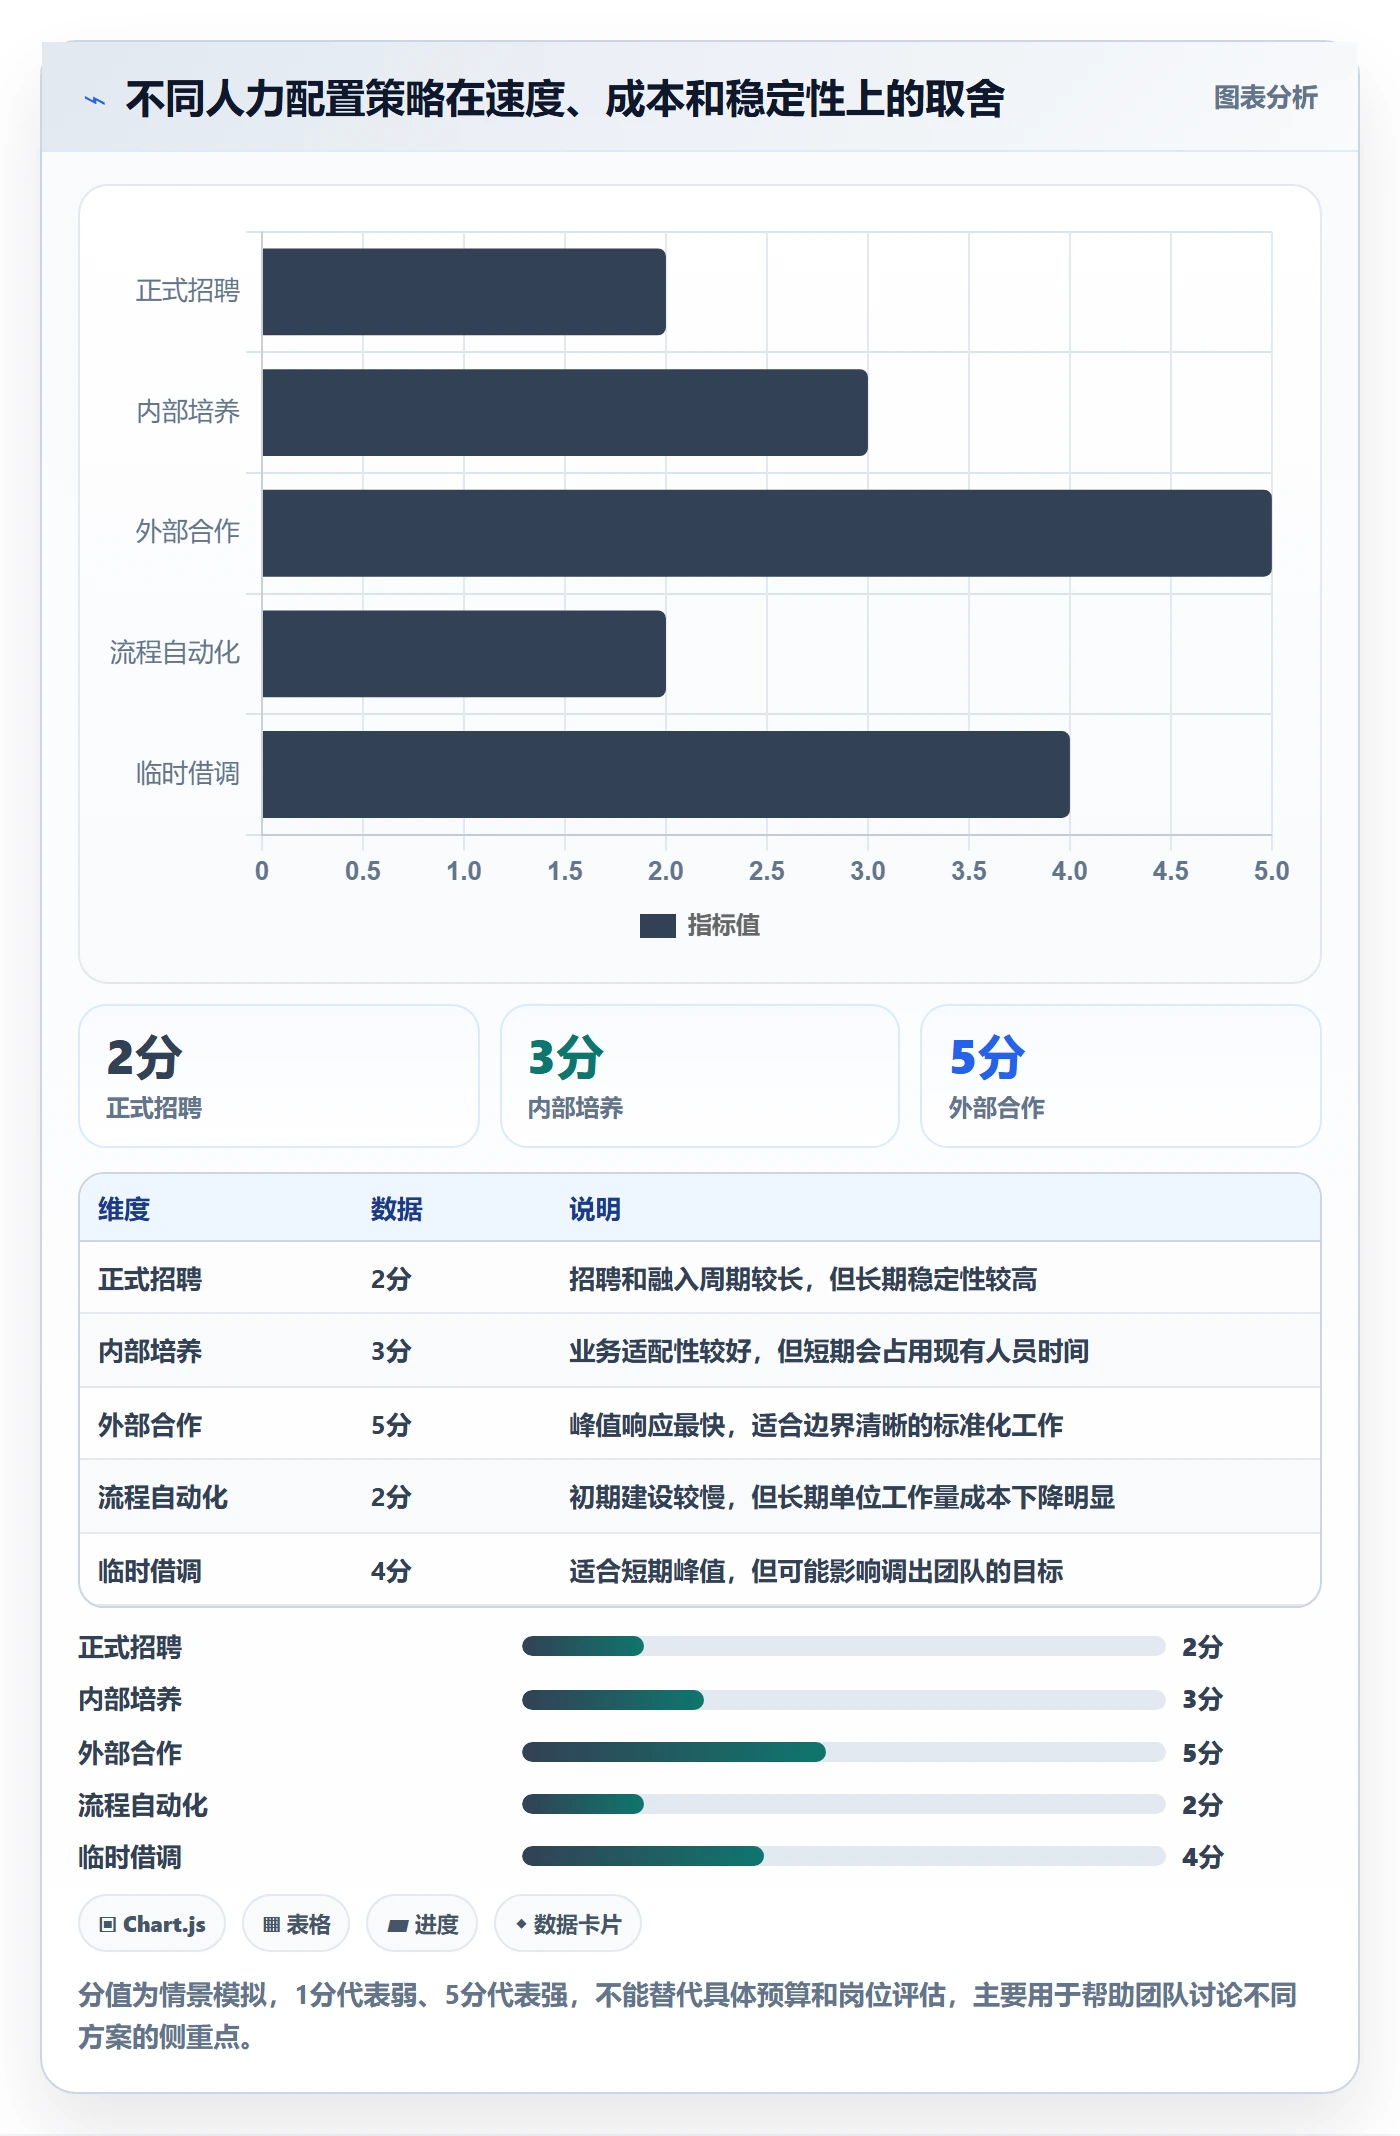Click the 流程自动化 axis label in the chart
This screenshot has width=1400, height=2136.
[x=175, y=653]
